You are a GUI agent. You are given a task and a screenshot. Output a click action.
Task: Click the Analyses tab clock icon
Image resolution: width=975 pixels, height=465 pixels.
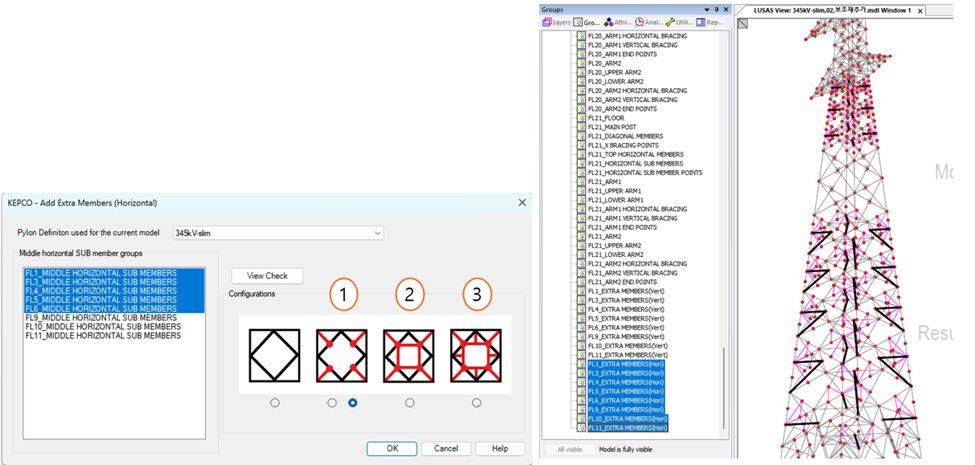(638, 21)
